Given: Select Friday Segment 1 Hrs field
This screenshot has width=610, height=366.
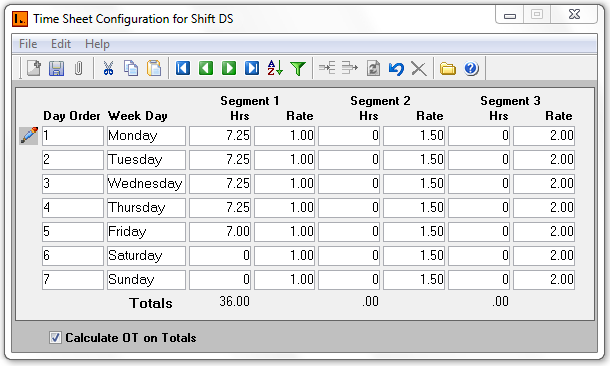Looking at the screenshot, I should tap(220, 231).
